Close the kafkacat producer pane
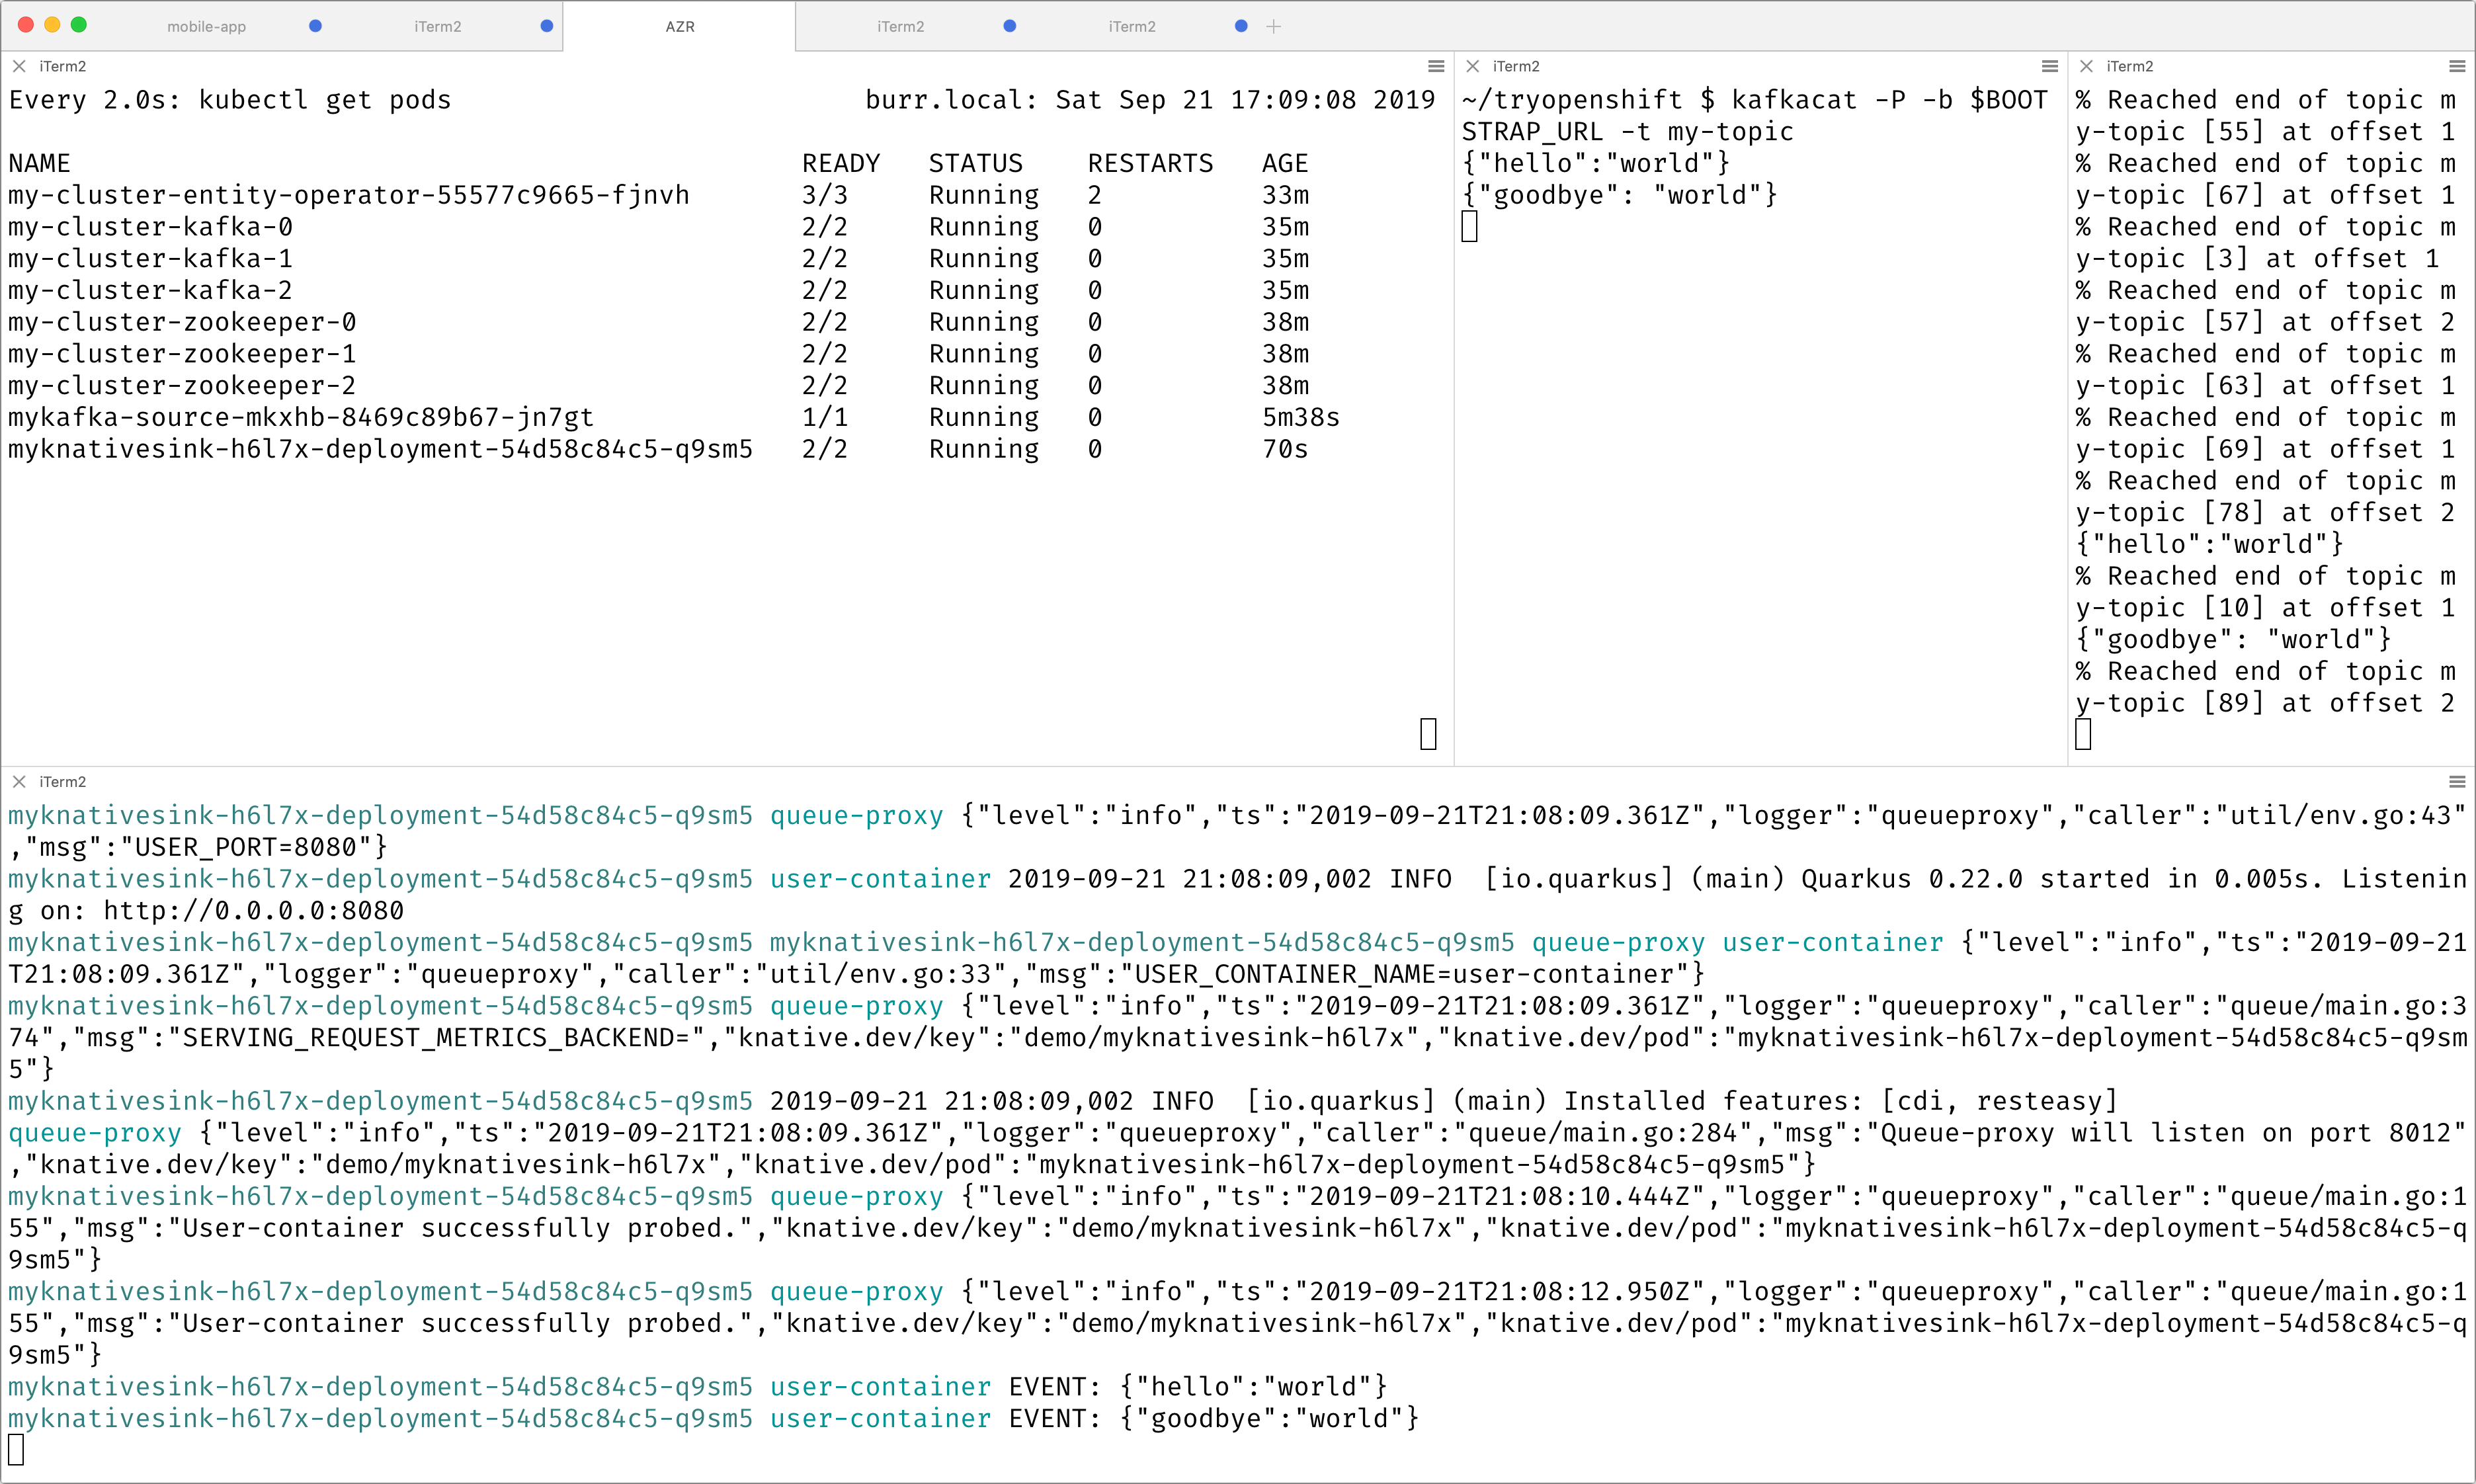 pyautogui.click(x=1472, y=66)
